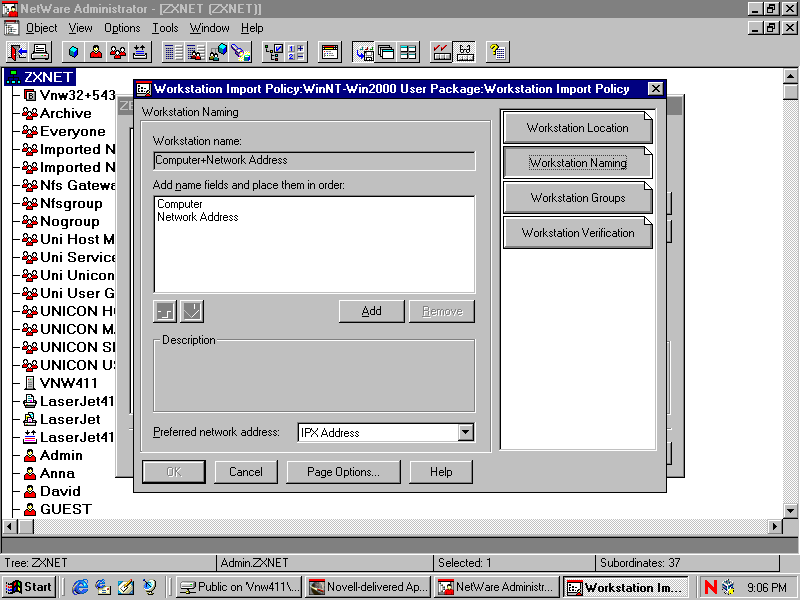Launch Internet Explorer from quick launch
Screen dimensions: 800x600
pos(80,587)
